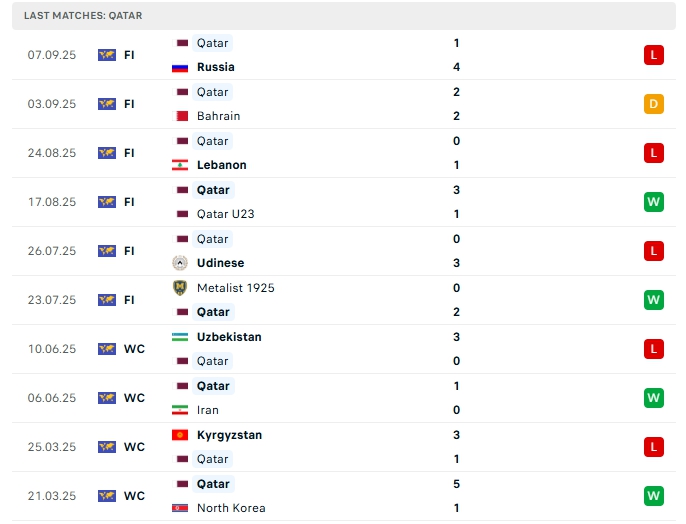
Task: Click the Uzbekistan flag icon
Action: (x=181, y=337)
